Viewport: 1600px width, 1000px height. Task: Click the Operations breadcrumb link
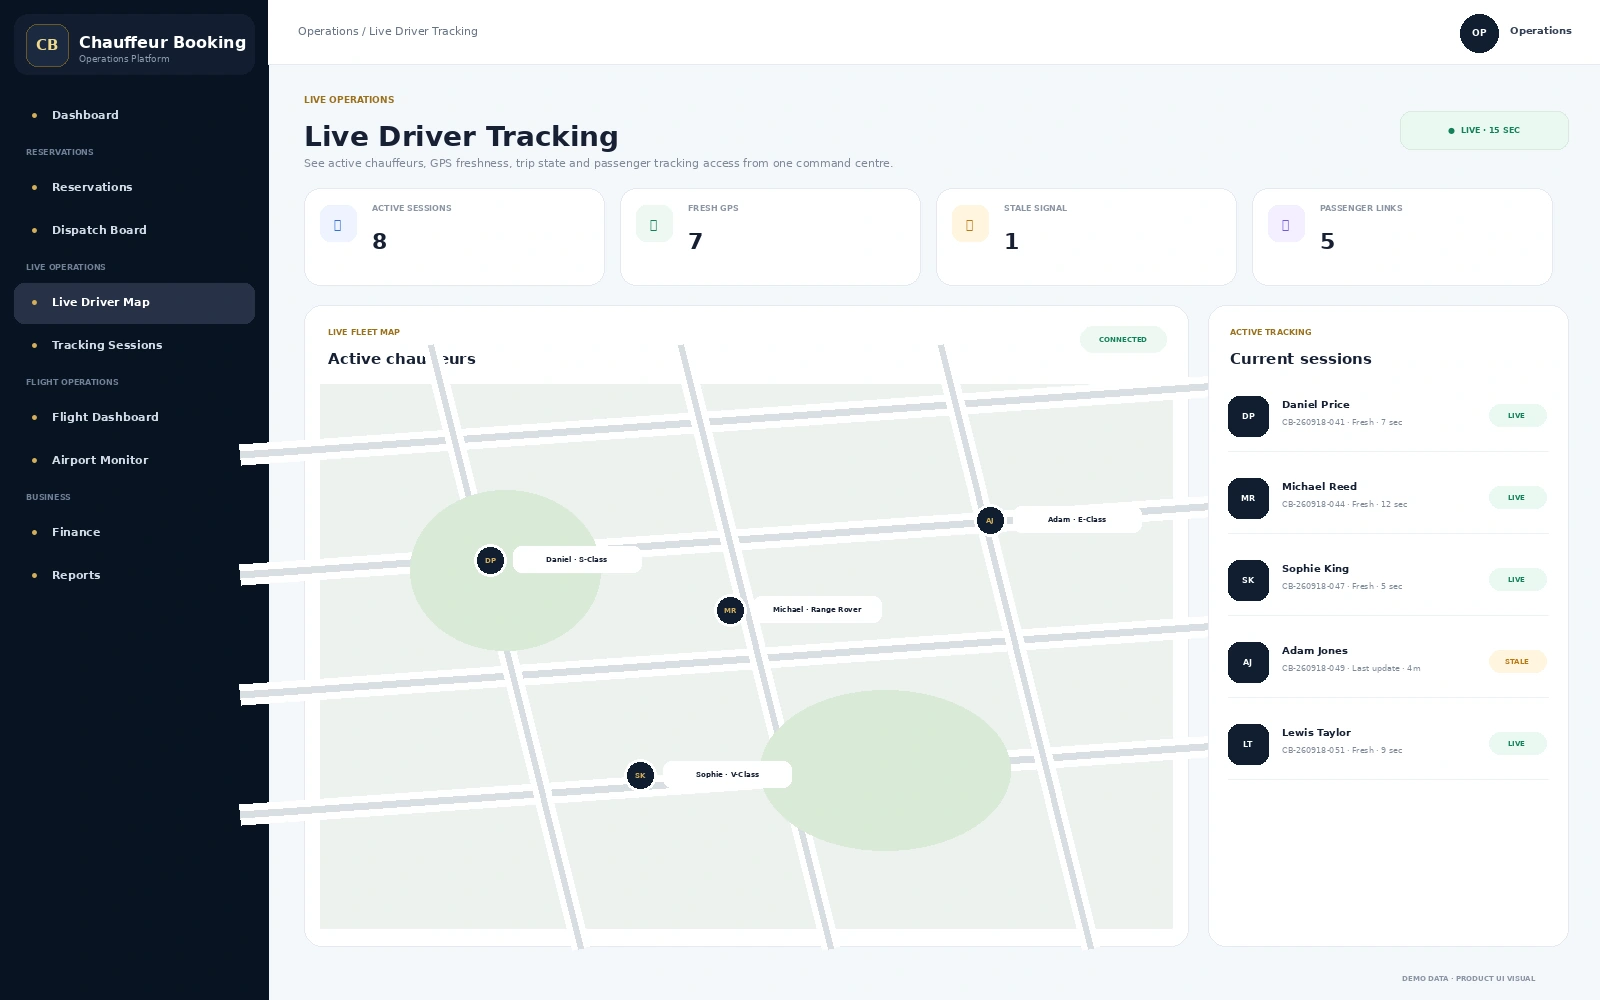[x=328, y=31]
